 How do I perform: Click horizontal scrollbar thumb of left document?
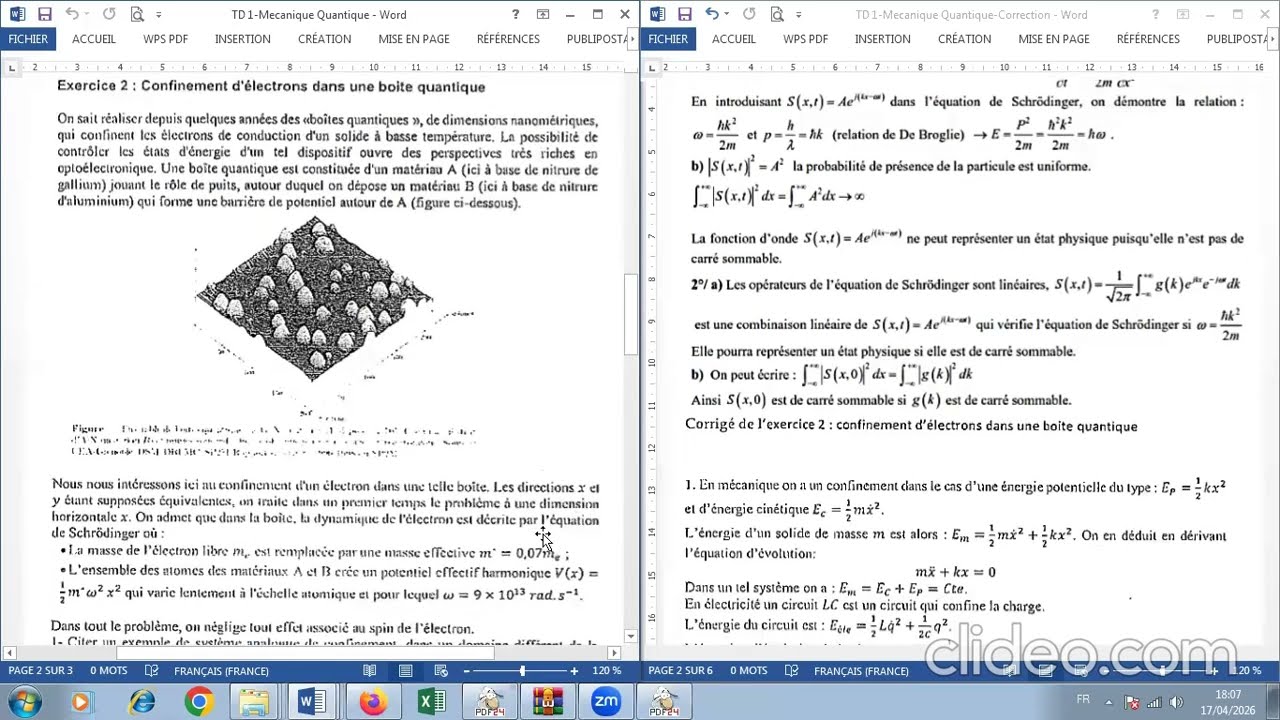pos(305,653)
